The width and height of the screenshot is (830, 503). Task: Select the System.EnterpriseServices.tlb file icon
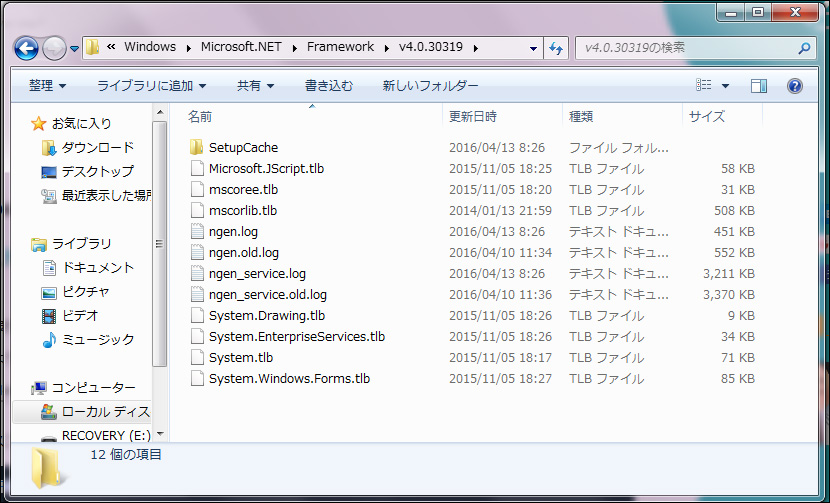tap(197, 336)
